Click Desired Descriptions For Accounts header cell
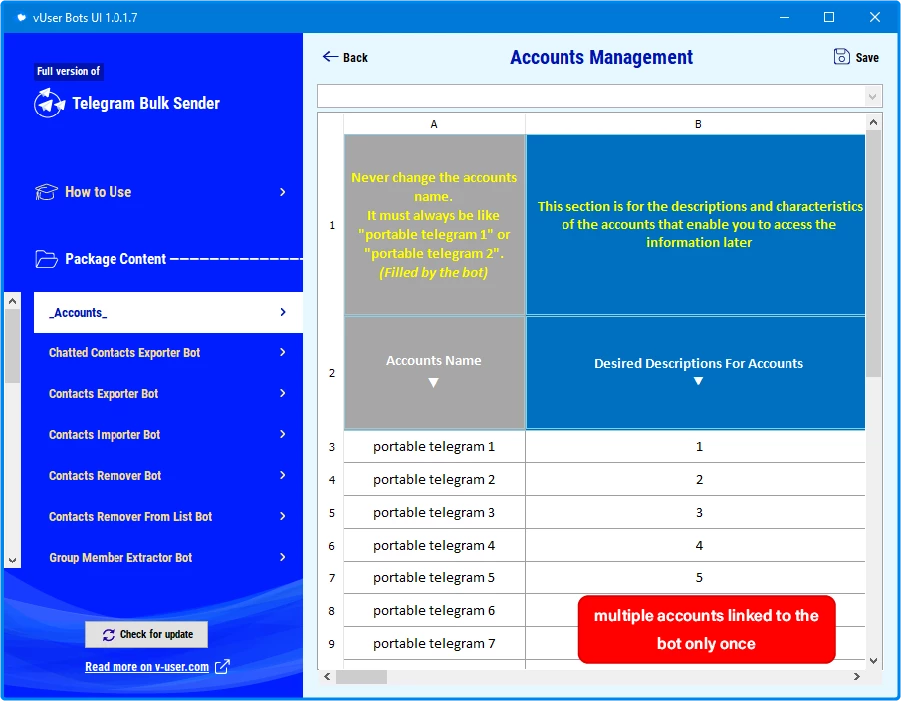Screen dimensions: 901x701 tap(696, 373)
